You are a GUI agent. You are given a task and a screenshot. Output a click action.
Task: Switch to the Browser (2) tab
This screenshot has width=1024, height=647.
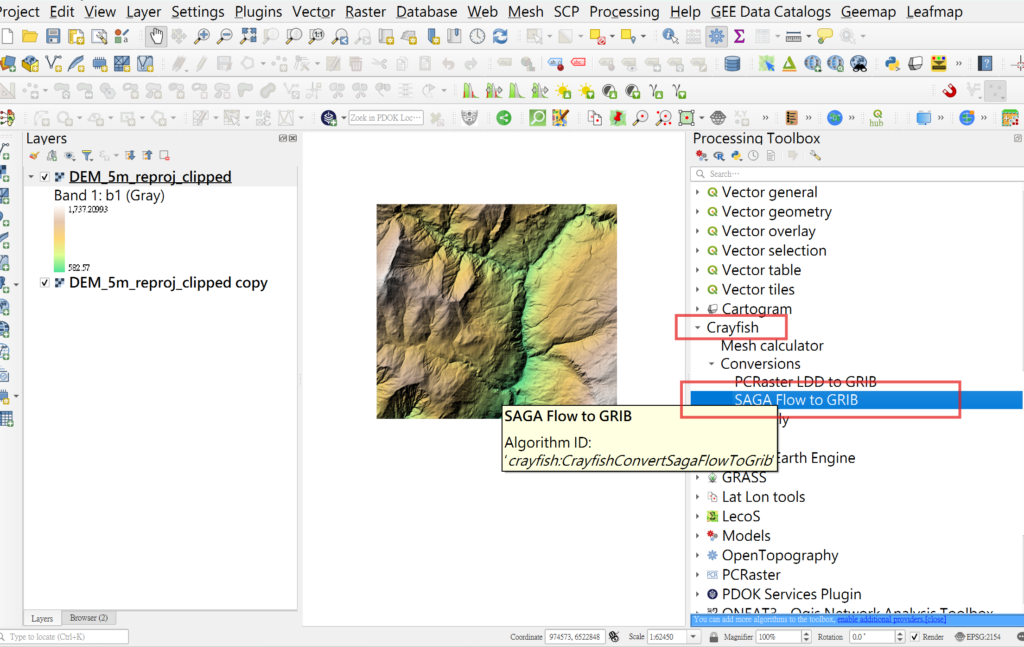[x=89, y=618]
